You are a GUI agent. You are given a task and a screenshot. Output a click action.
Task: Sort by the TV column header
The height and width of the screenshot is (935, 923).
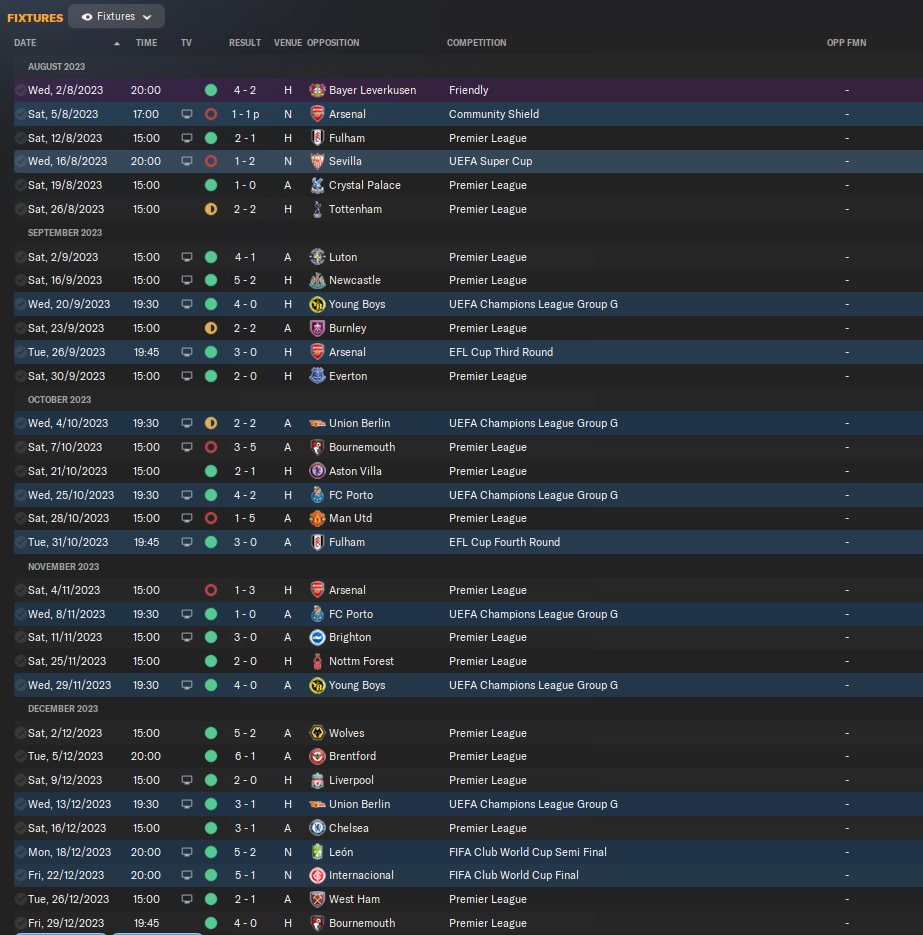[186, 43]
